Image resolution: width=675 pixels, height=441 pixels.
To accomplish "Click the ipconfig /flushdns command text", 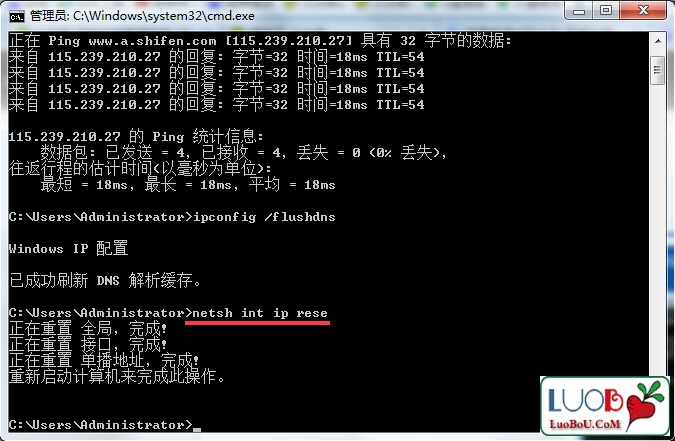I will pyautogui.click(x=264, y=217).
